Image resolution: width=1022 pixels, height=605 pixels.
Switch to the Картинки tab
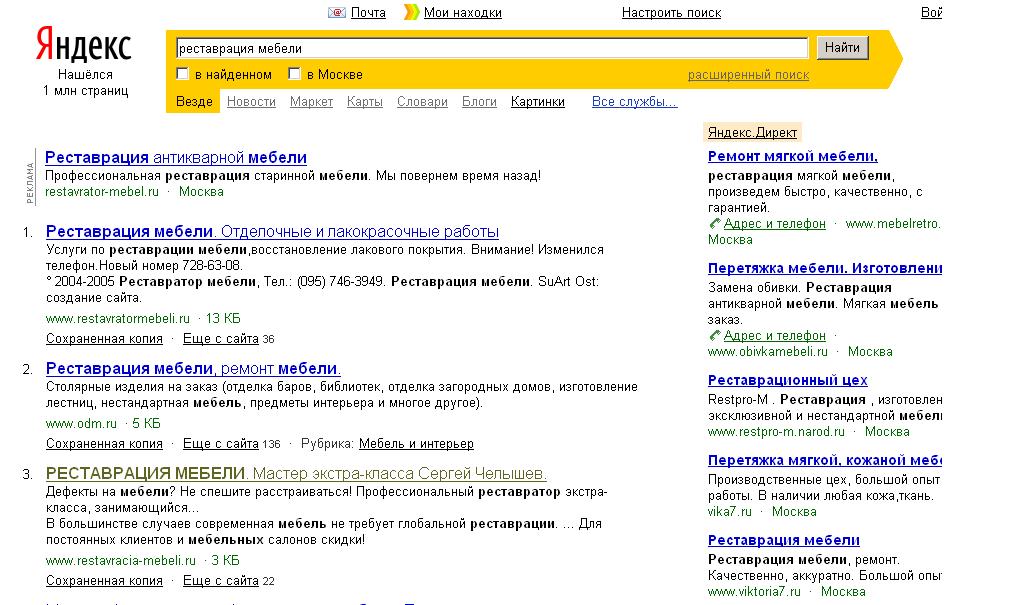pos(537,102)
